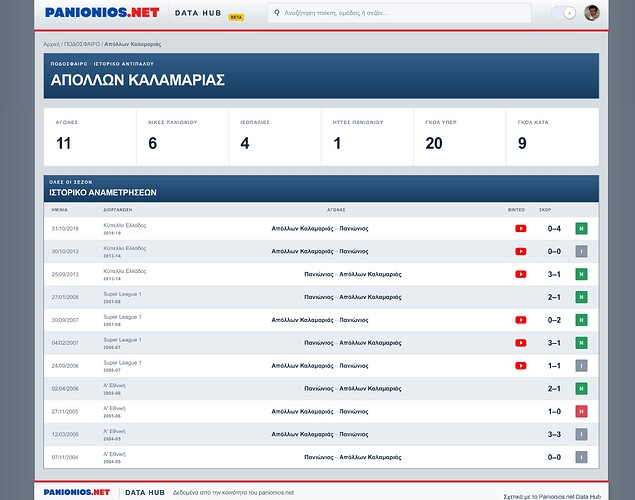Open the 04/02/2007 Πανιώνιος – Απόλλων Καλαμαριάς match

tap(353, 343)
